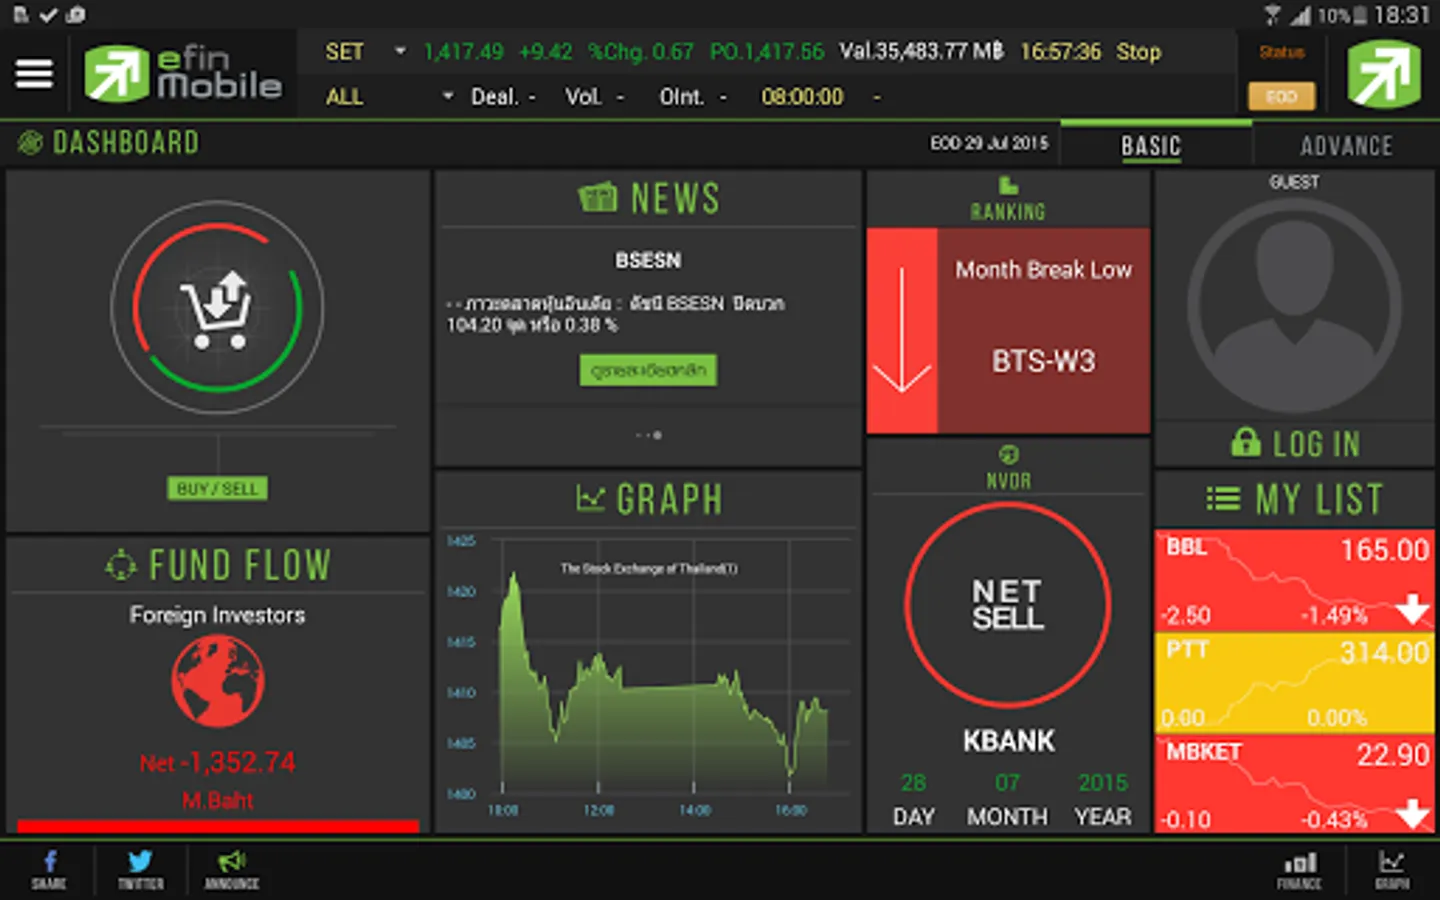Tap the Stop market status text
Image resolution: width=1440 pixels, height=900 pixels.
(1138, 52)
